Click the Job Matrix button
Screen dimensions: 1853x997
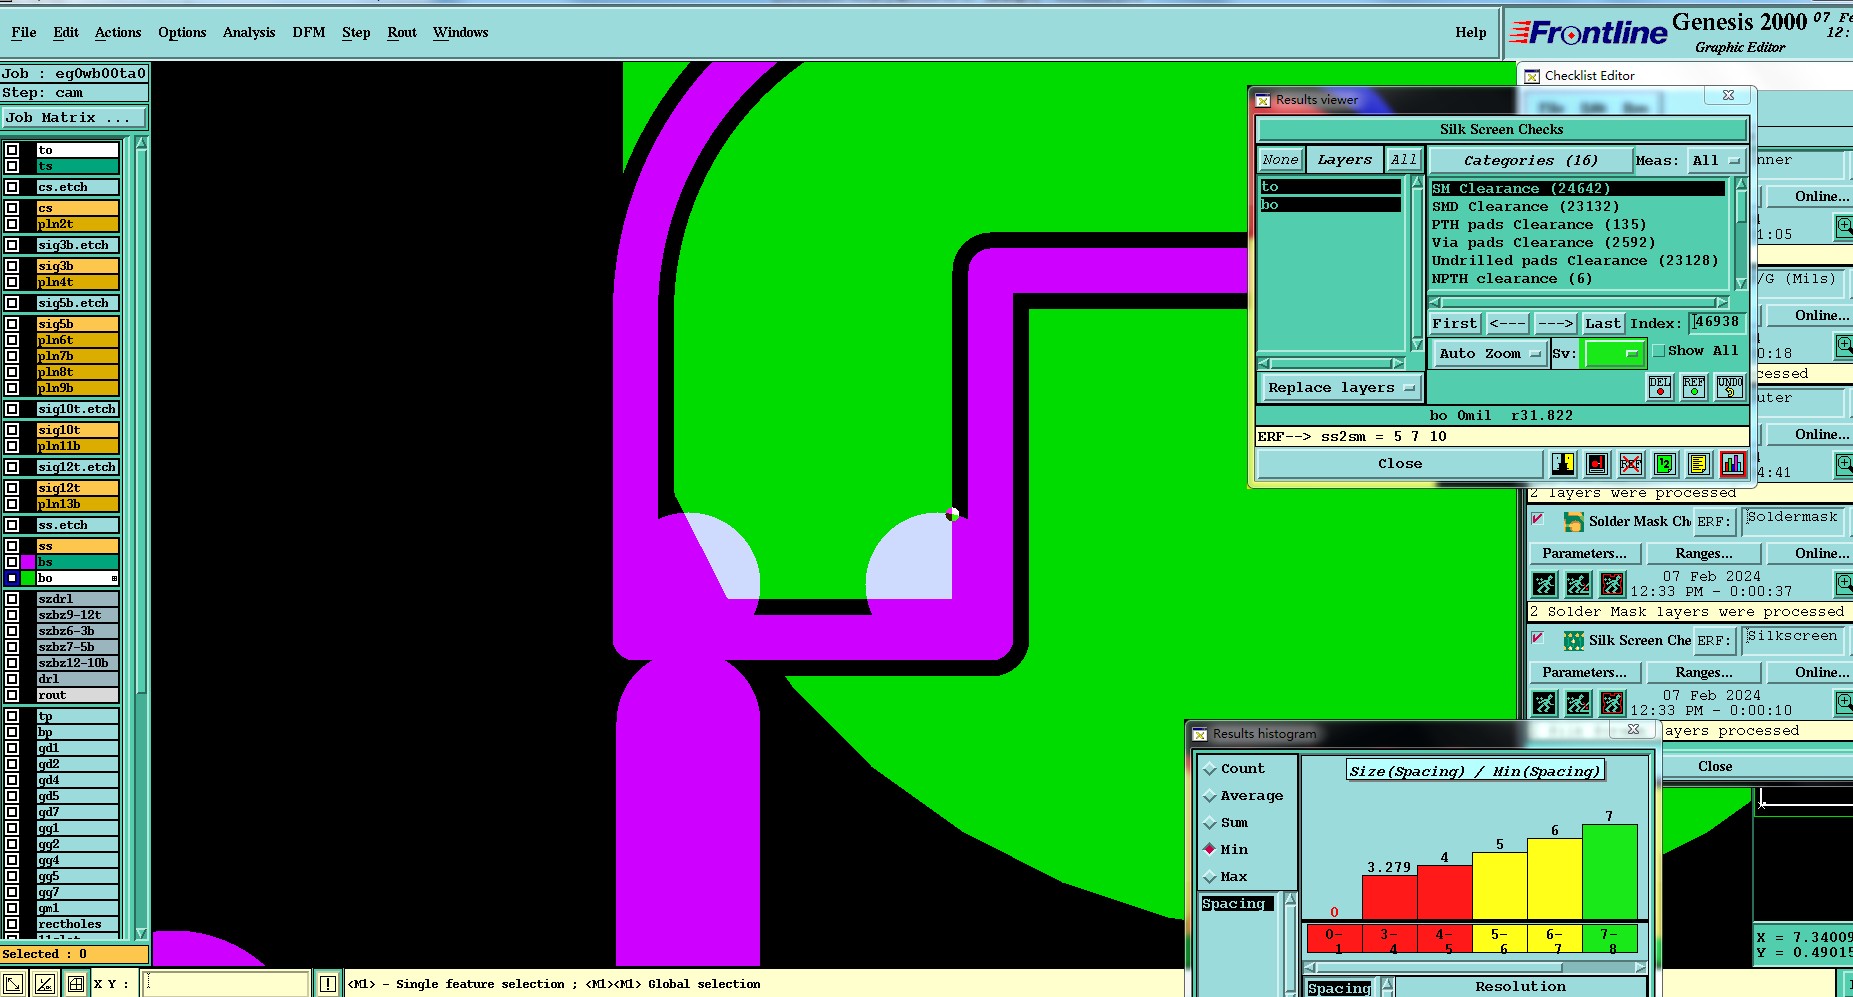74,117
